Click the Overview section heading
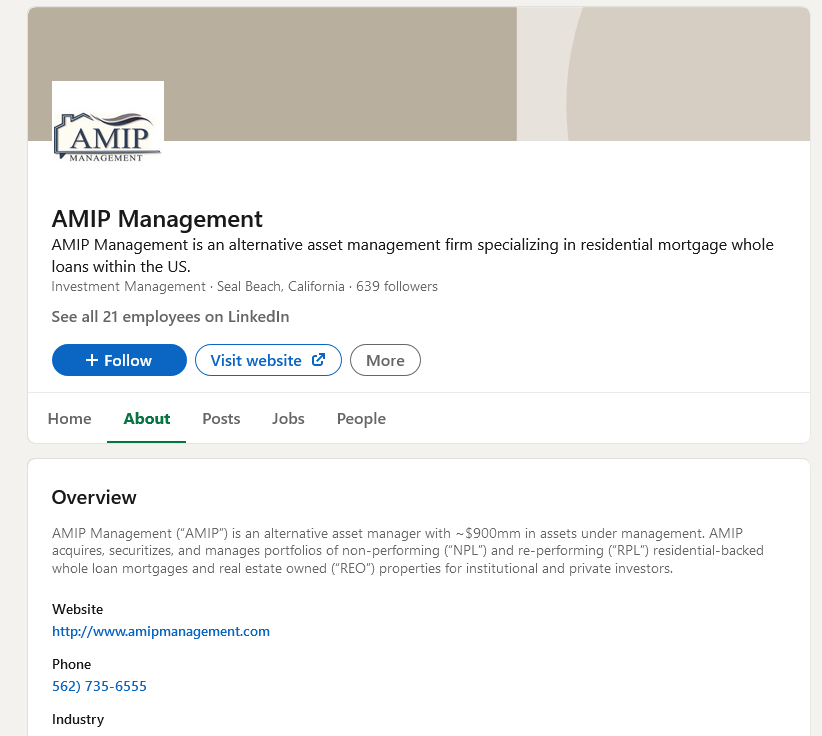 (x=94, y=497)
